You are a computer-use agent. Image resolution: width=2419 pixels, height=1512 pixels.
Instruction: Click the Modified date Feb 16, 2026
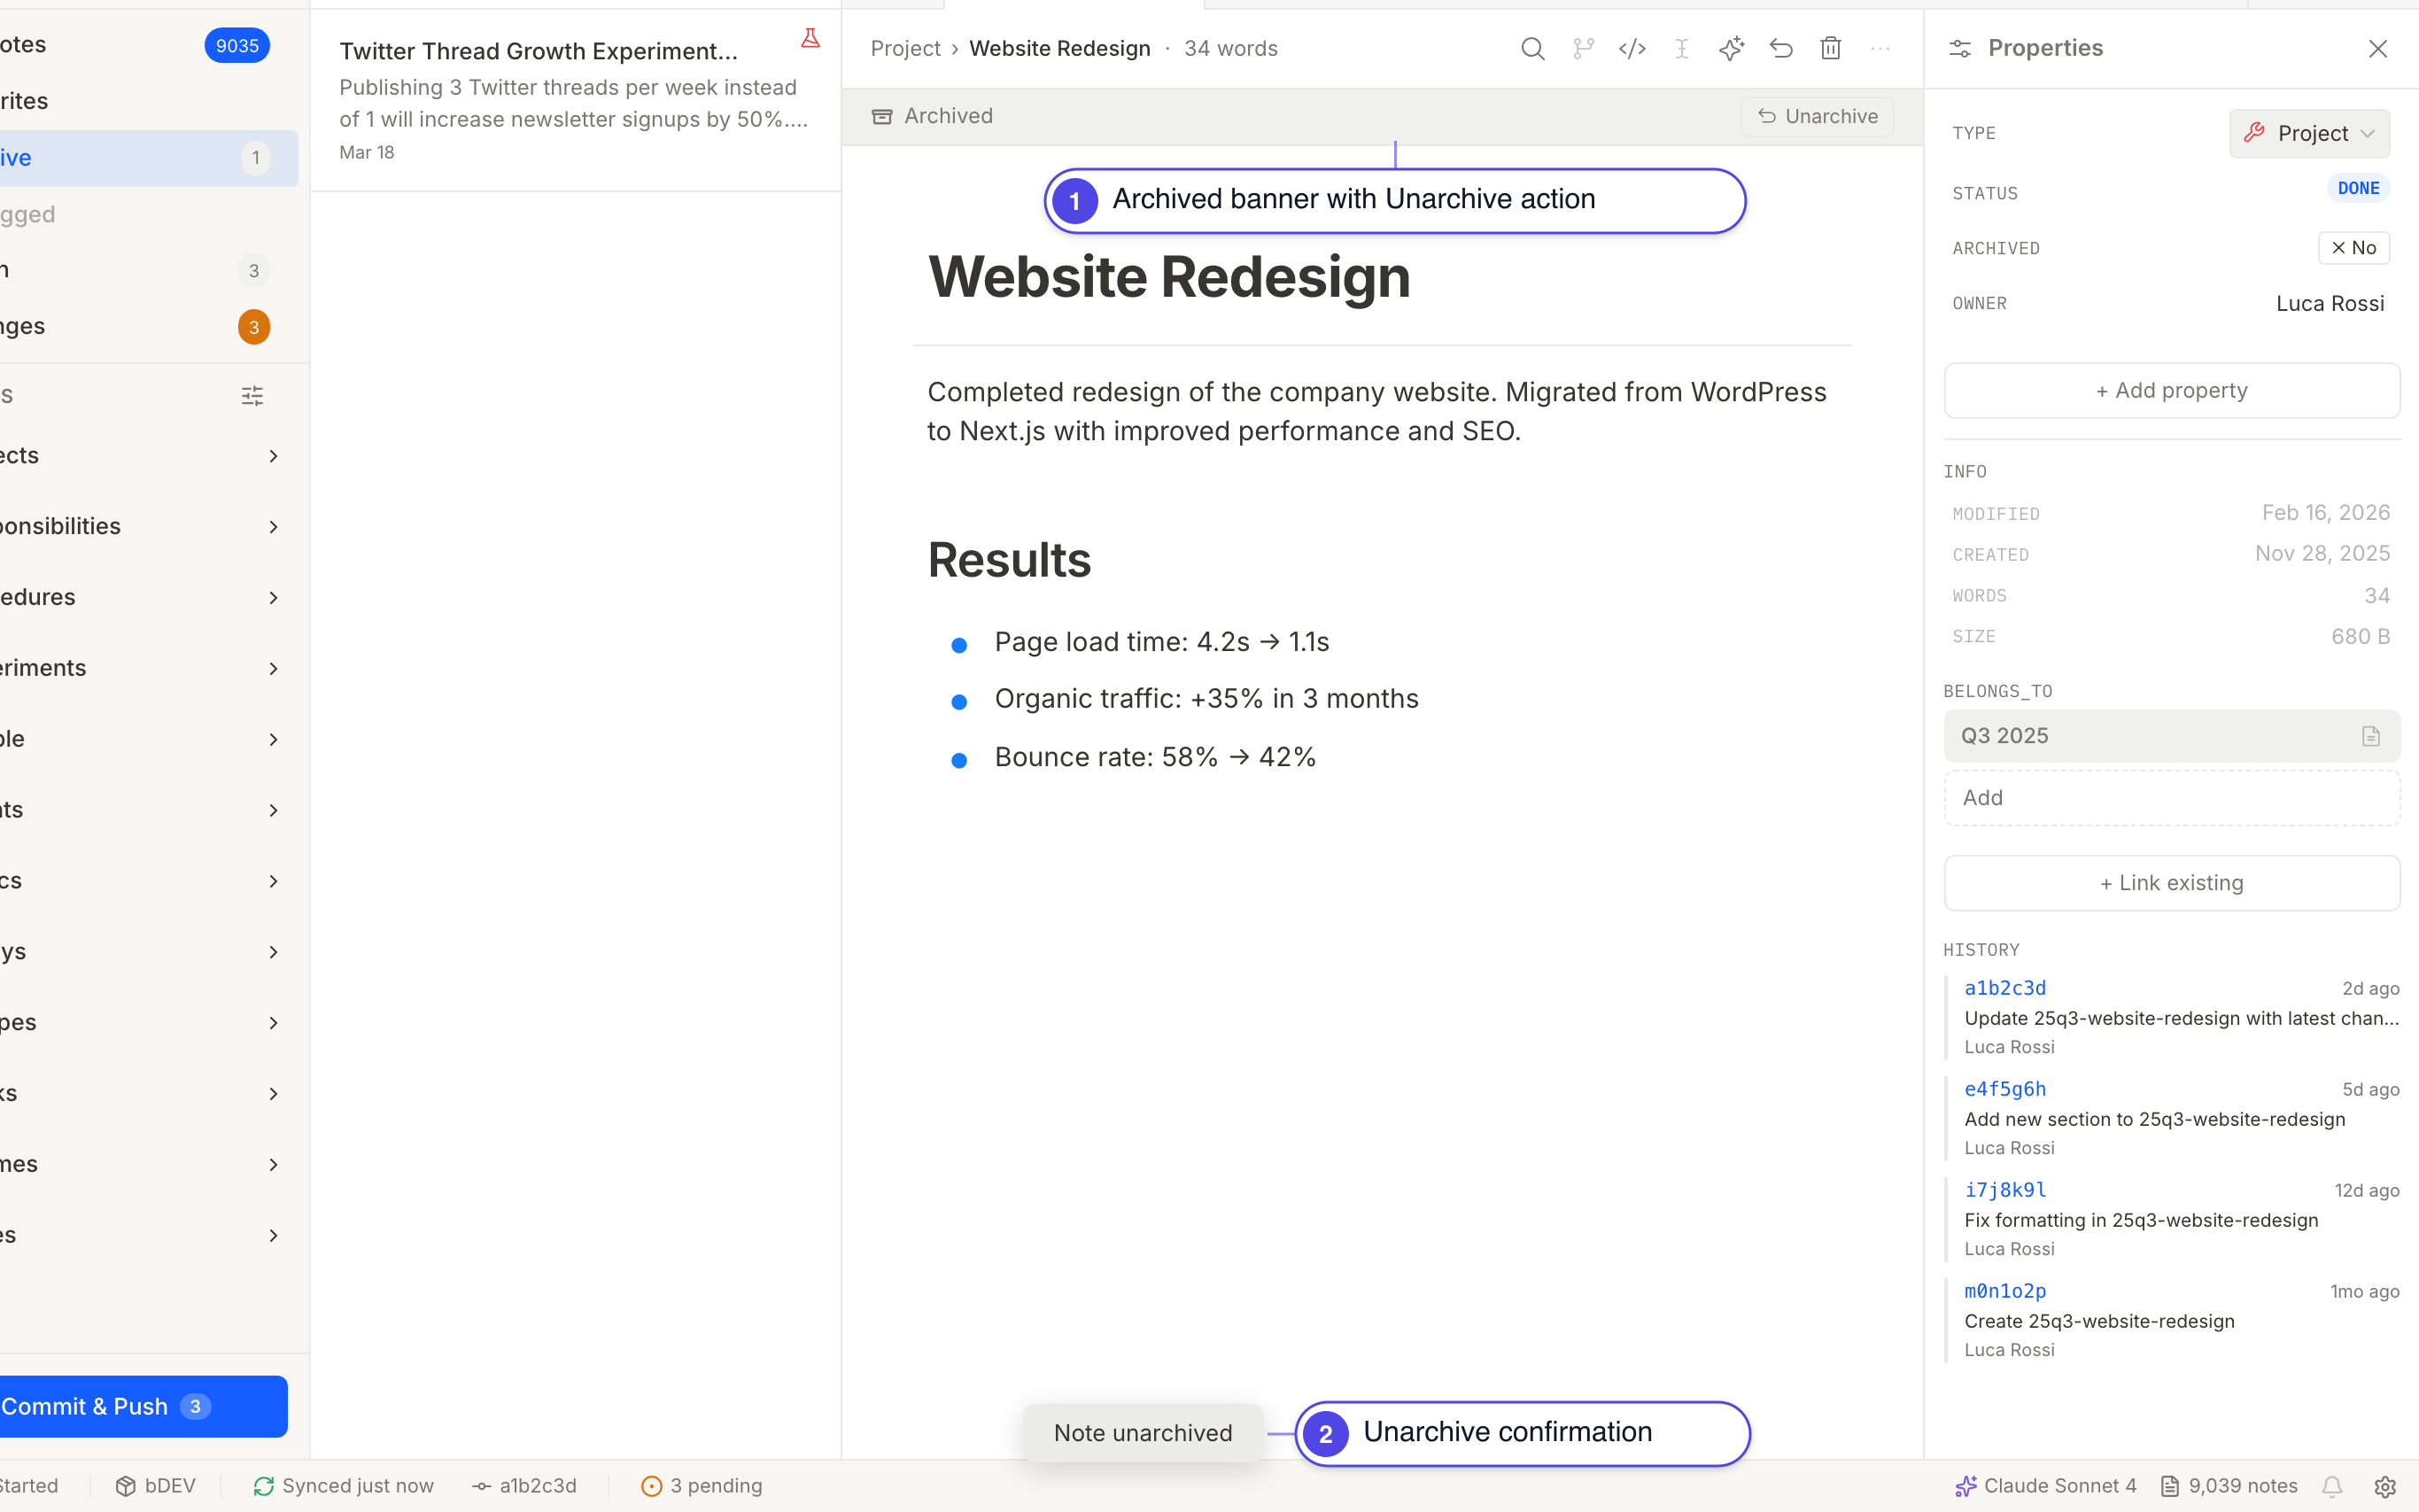click(2325, 513)
